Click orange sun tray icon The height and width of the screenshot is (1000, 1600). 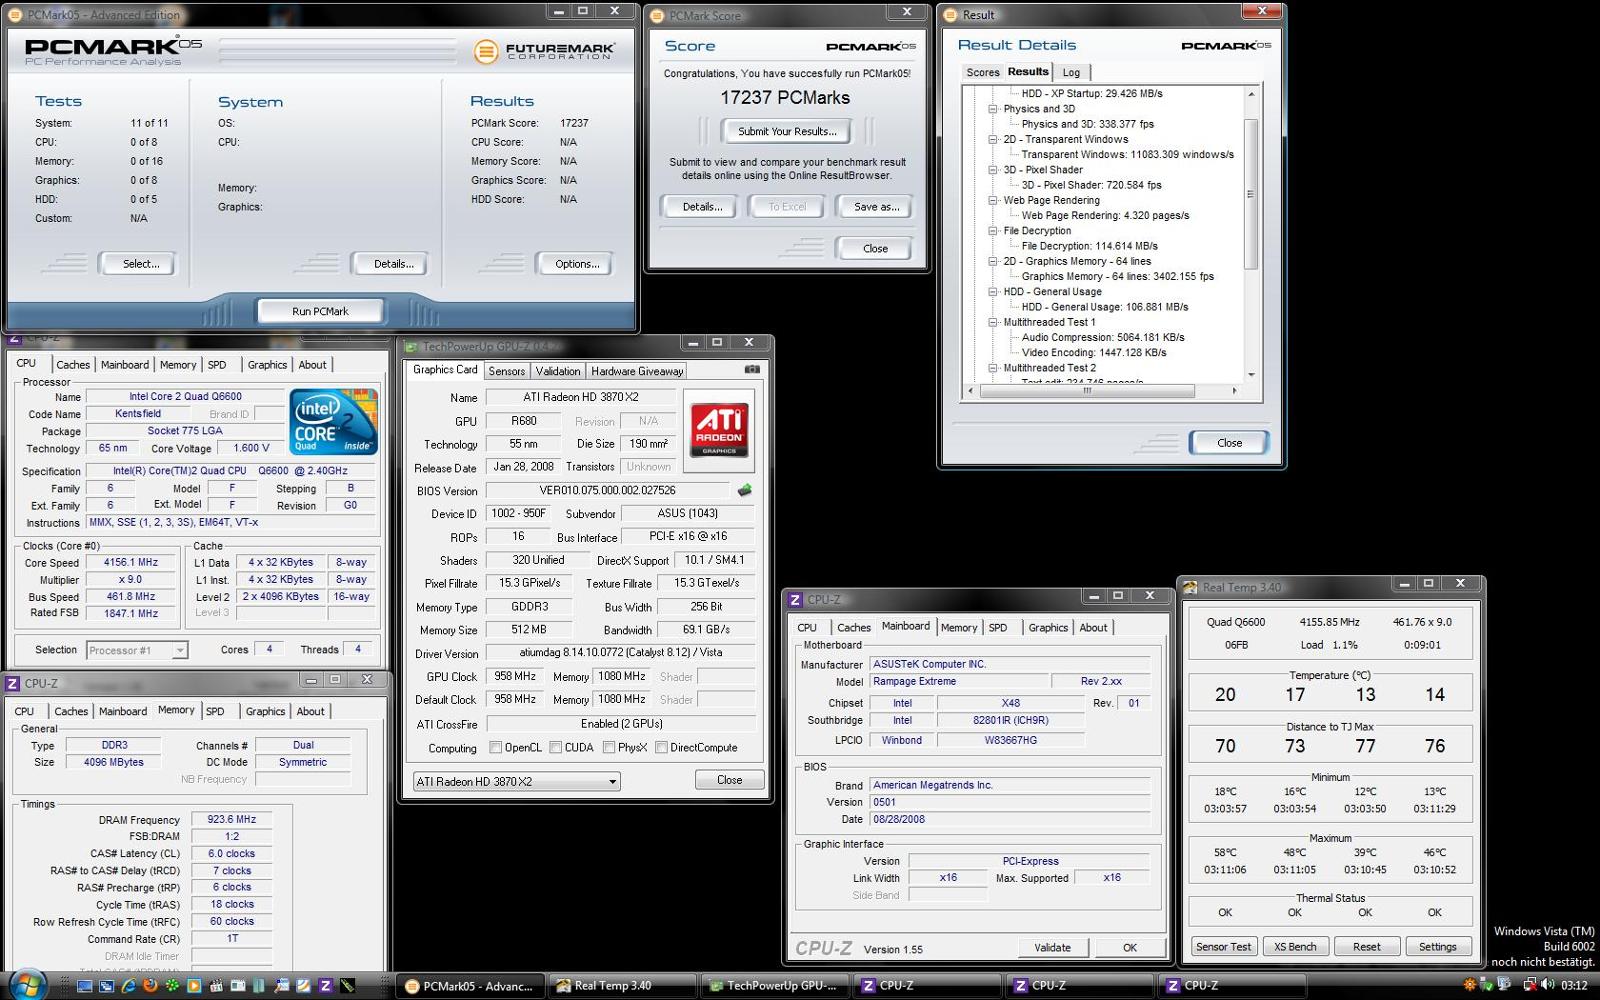pos(1470,985)
